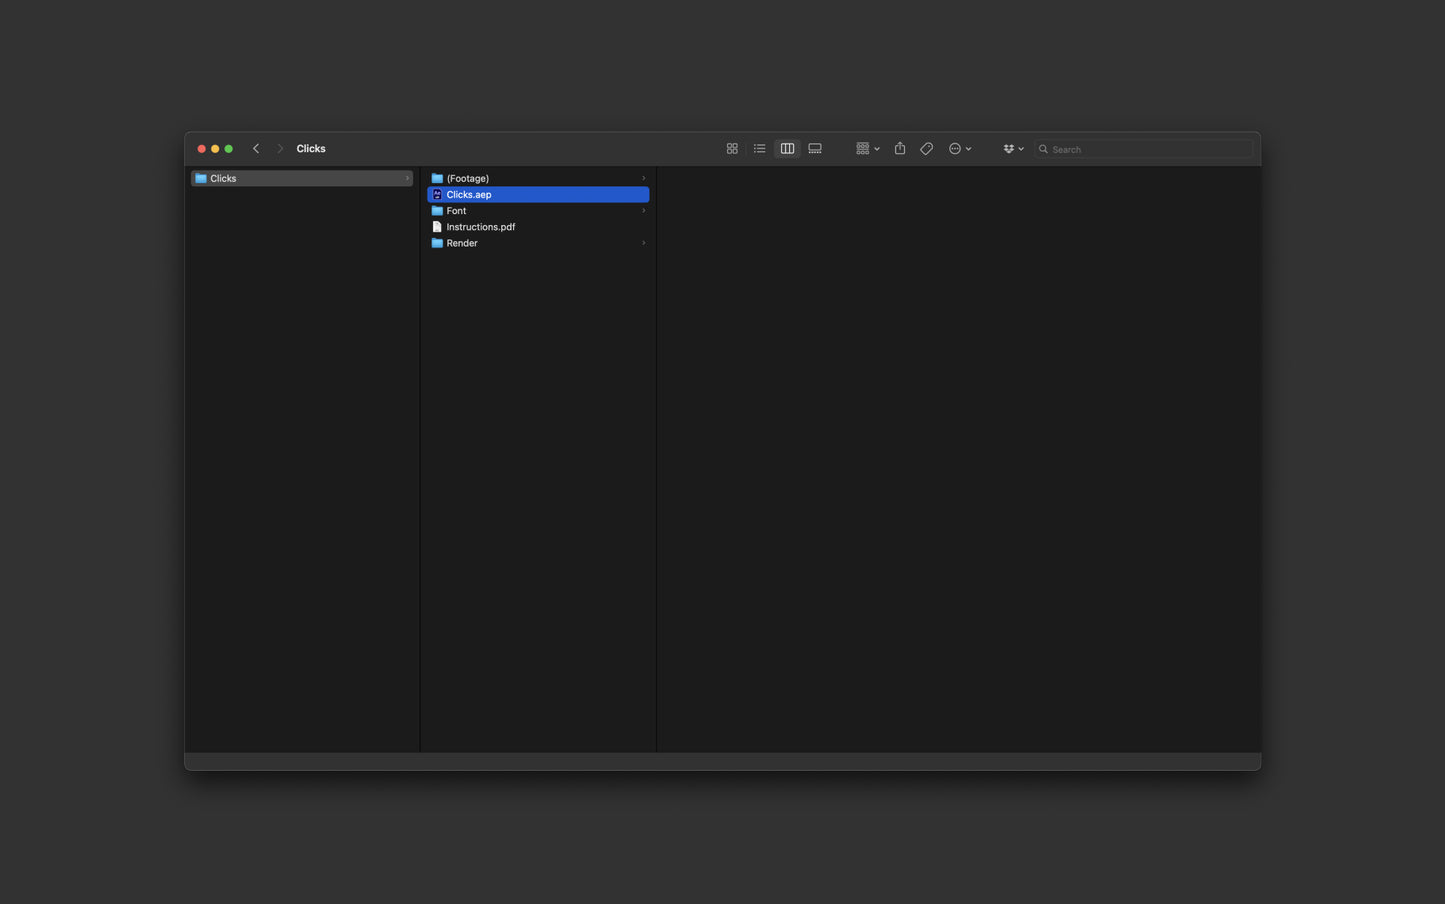1445x904 pixels.
Task: Open the More actions ellipsis menu
Action: (x=960, y=149)
